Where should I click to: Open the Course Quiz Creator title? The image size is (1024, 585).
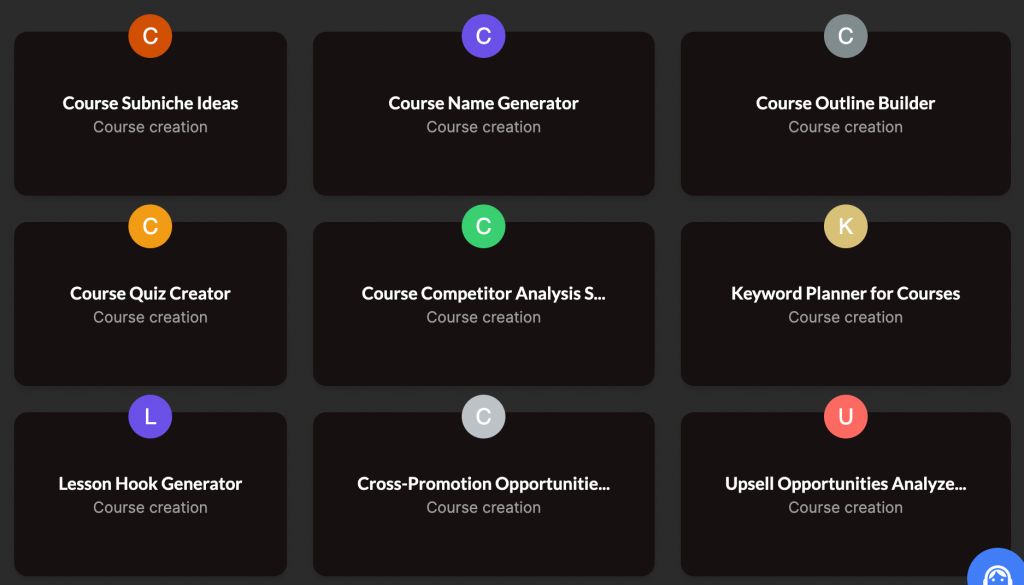click(150, 294)
